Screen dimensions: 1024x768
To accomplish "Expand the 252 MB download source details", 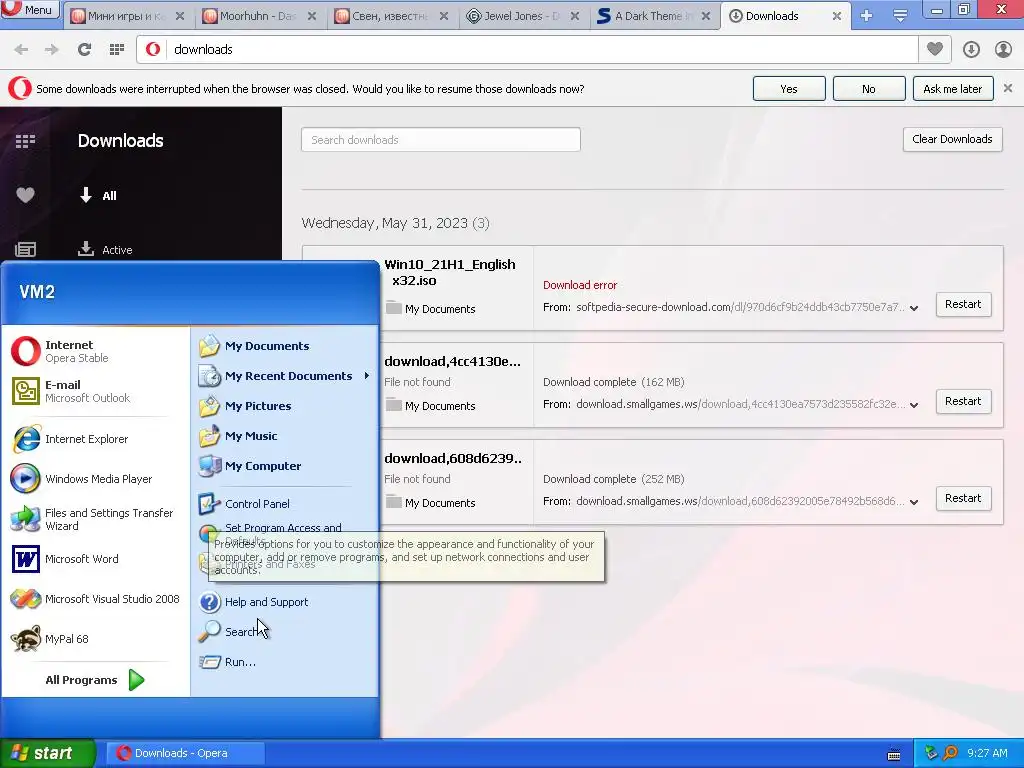I will click(x=914, y=502).
